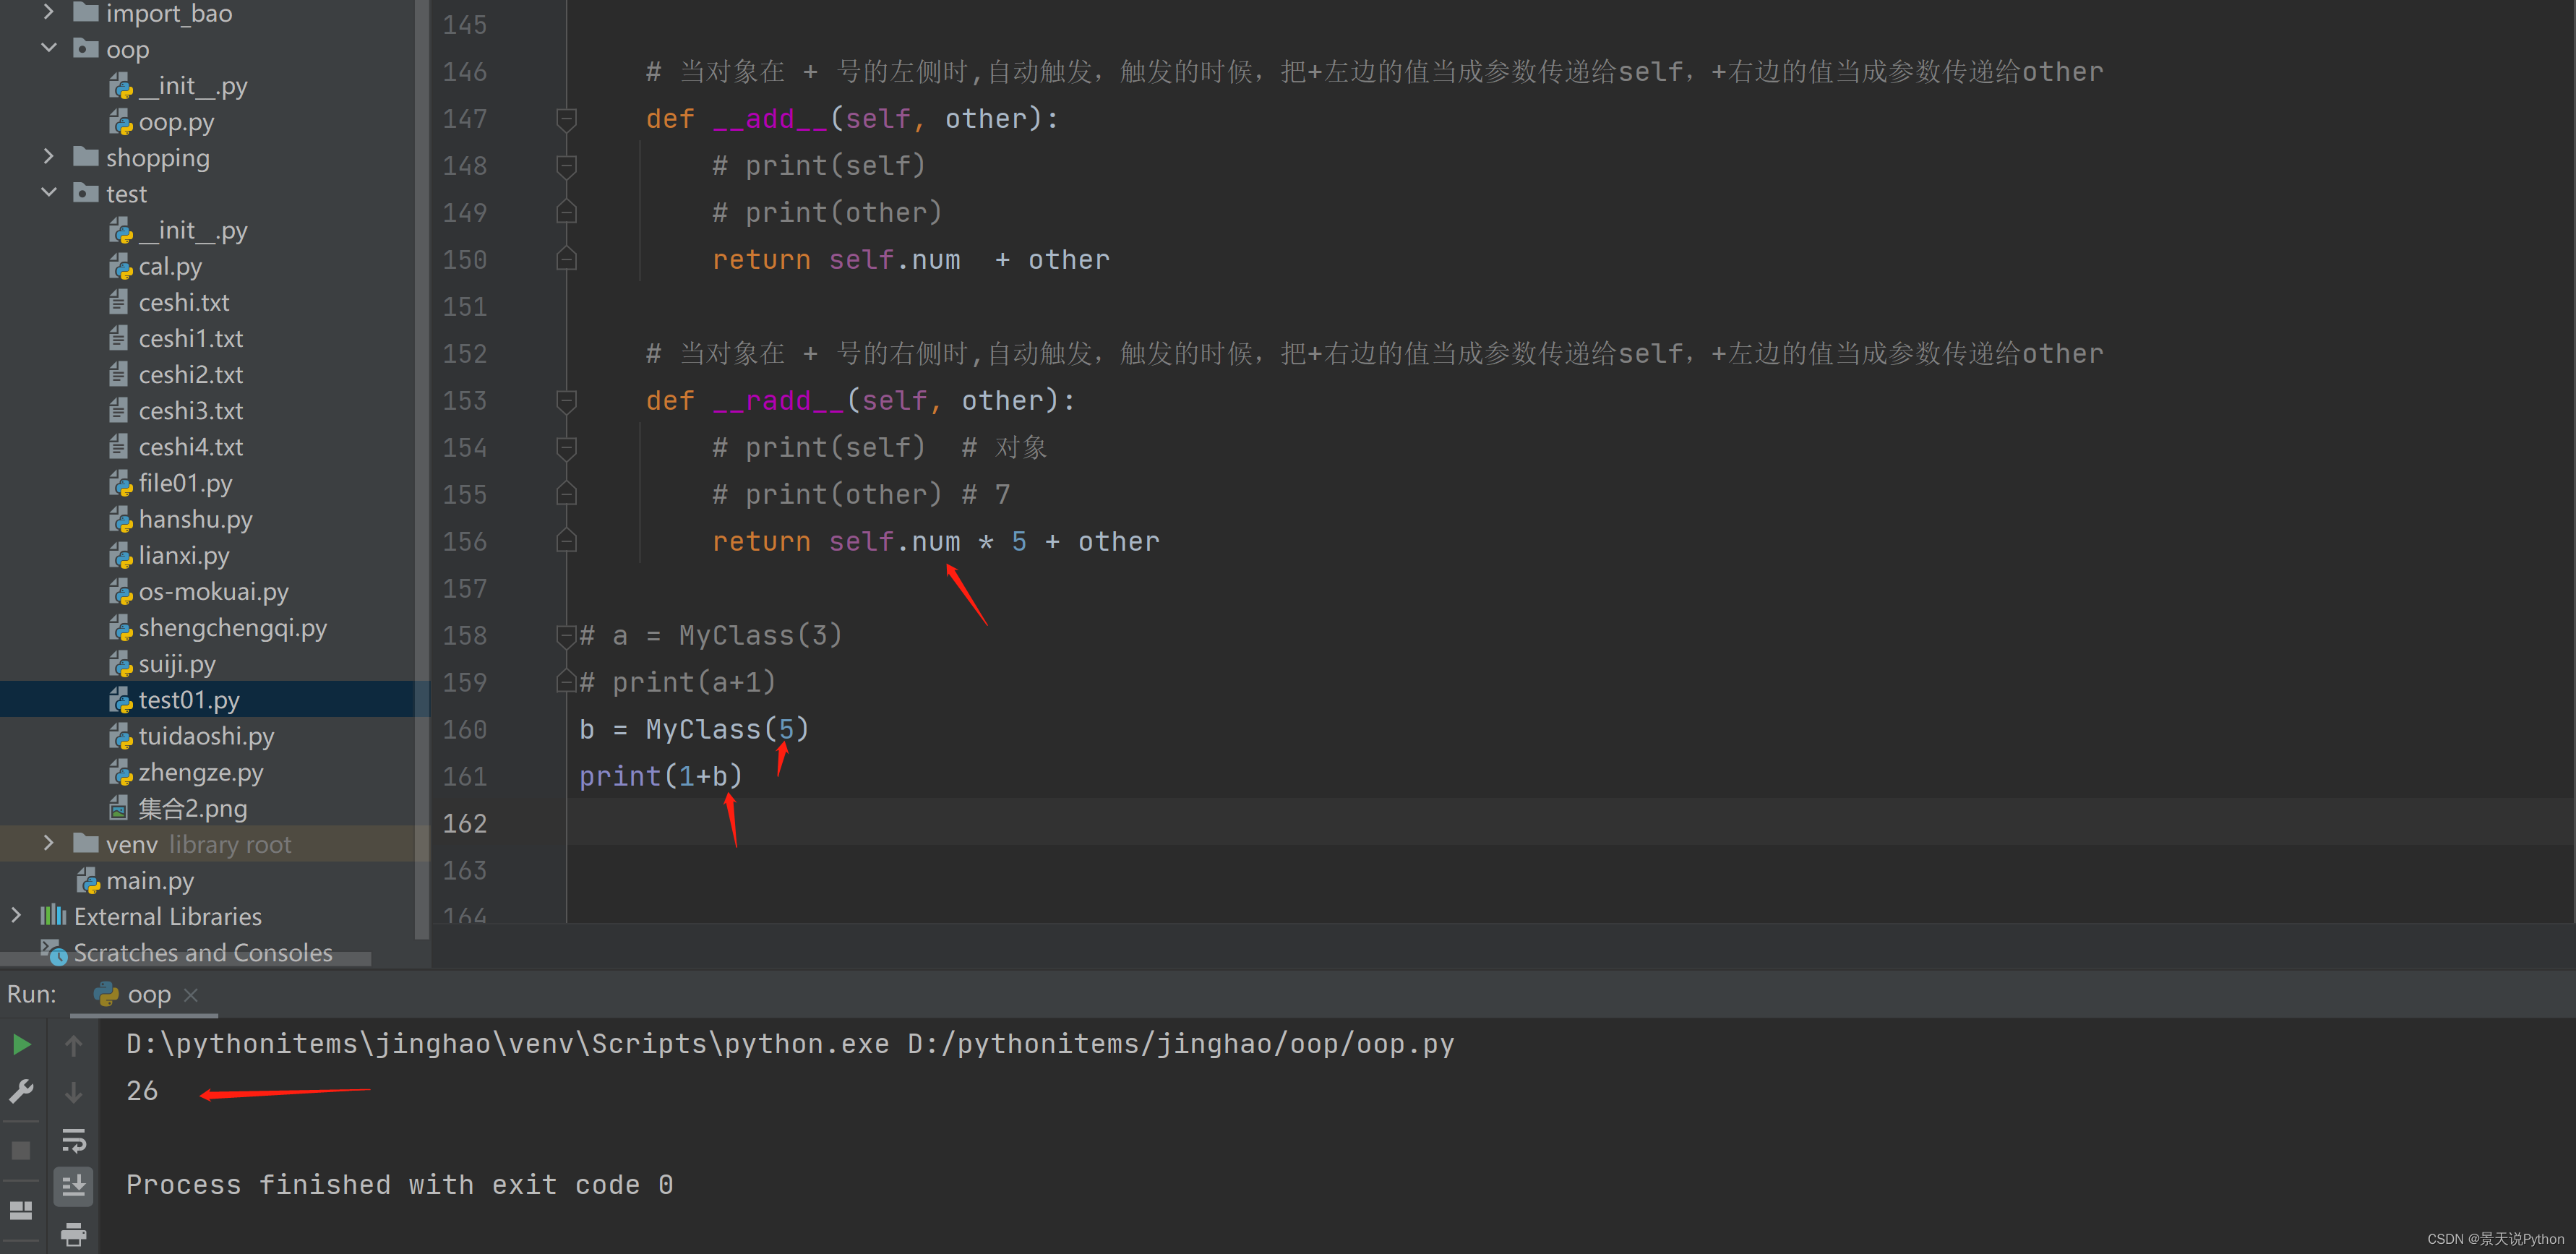Image resolution: width=2576 pixels, height=1254 pixels.
Task: Toggle scroll to end of console output
Action: tap(74, 1187)
